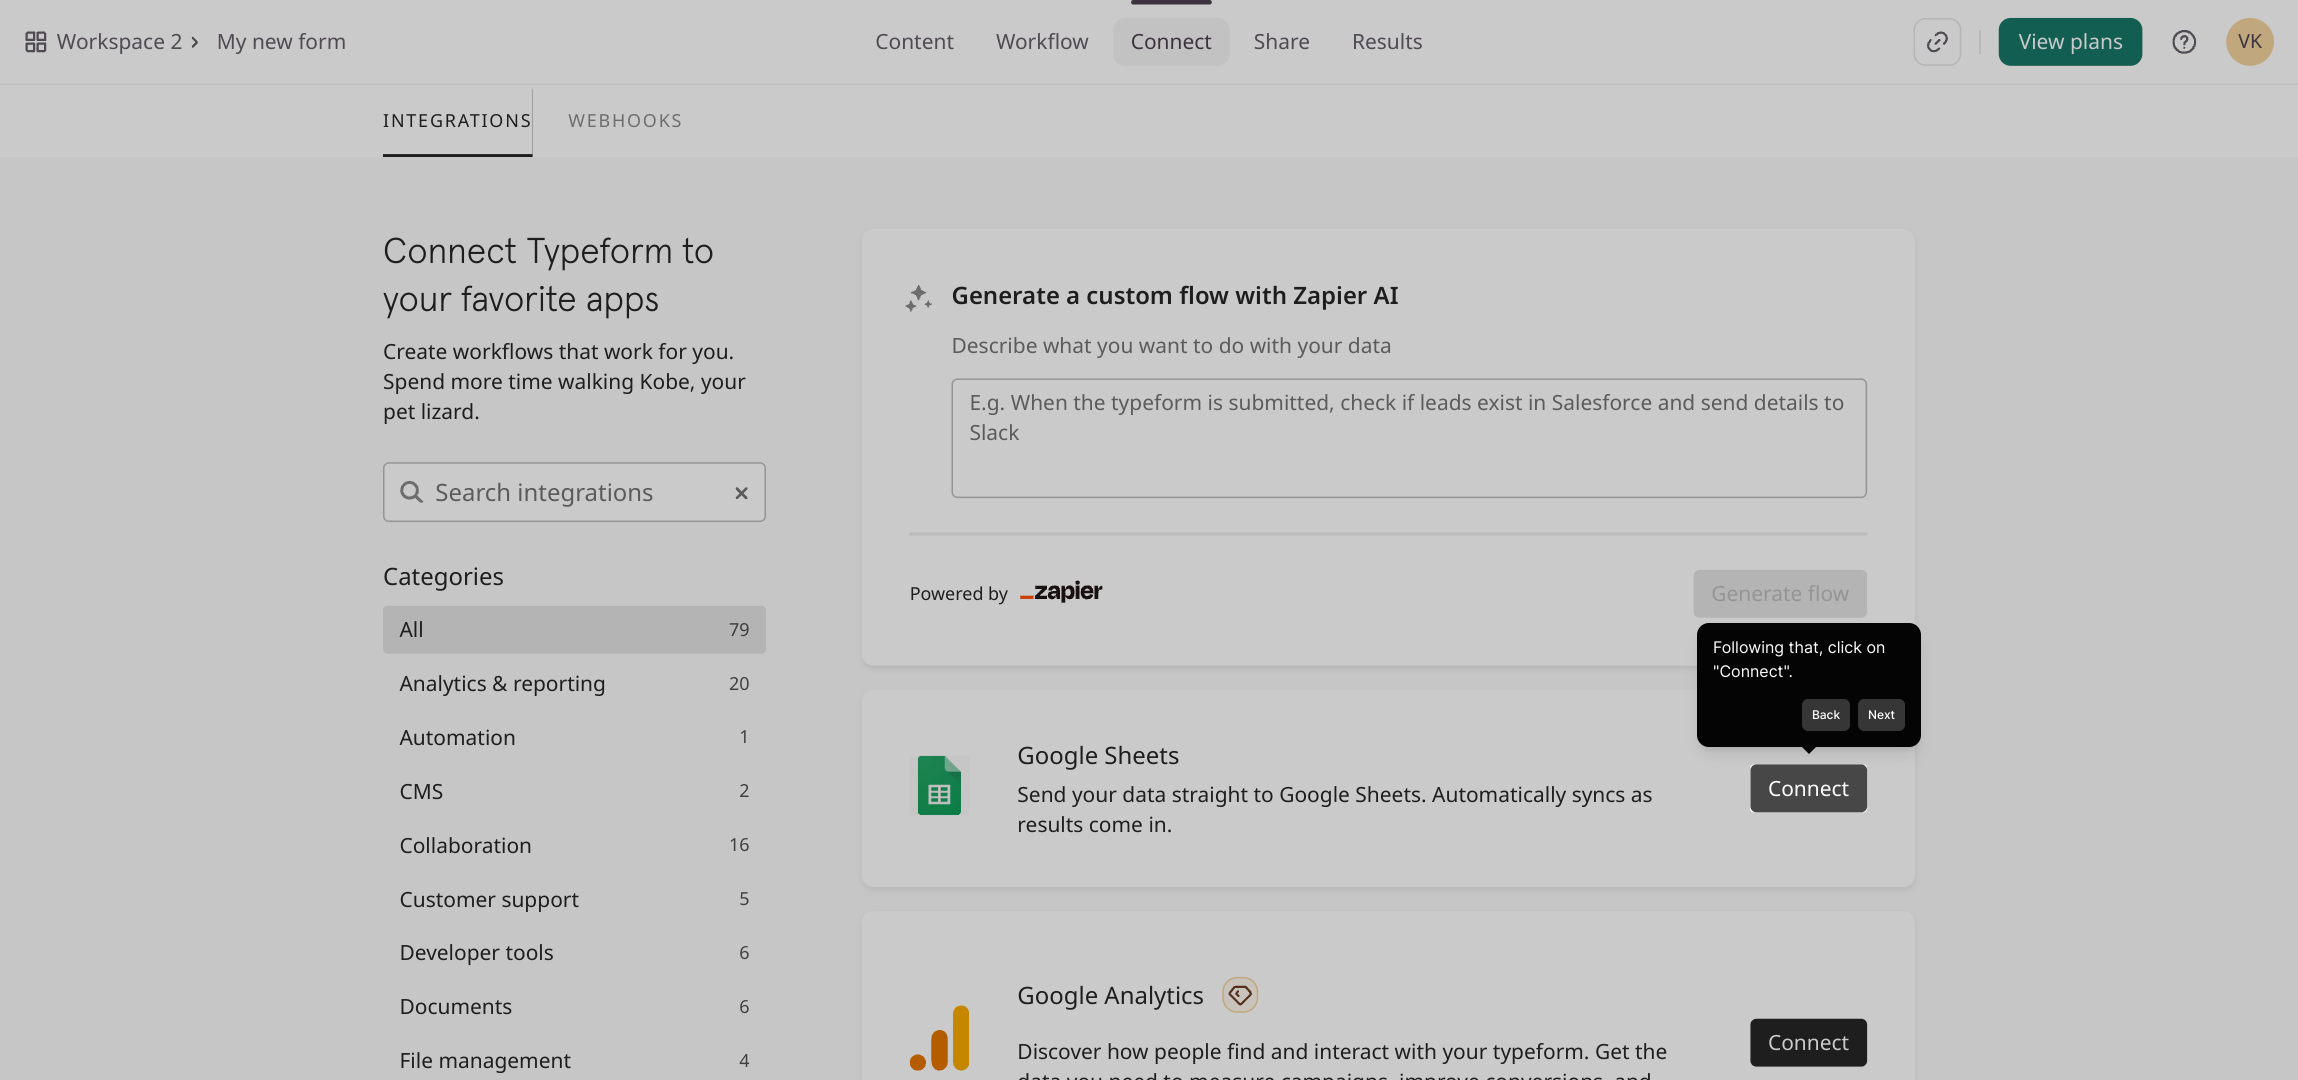This screenshot has width=2298, height=1080.
Task: Switch to the Webhooks sub-tab
Action: pyautogui.click(x=625, y=121)
